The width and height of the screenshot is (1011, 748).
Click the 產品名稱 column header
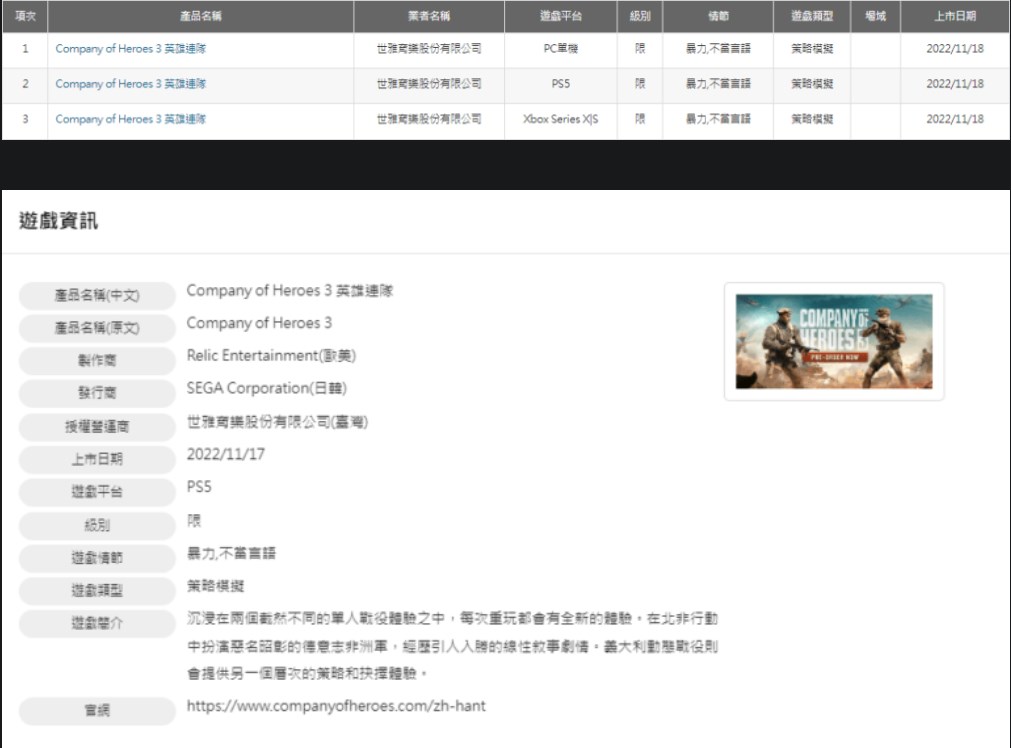click(200, 16)
